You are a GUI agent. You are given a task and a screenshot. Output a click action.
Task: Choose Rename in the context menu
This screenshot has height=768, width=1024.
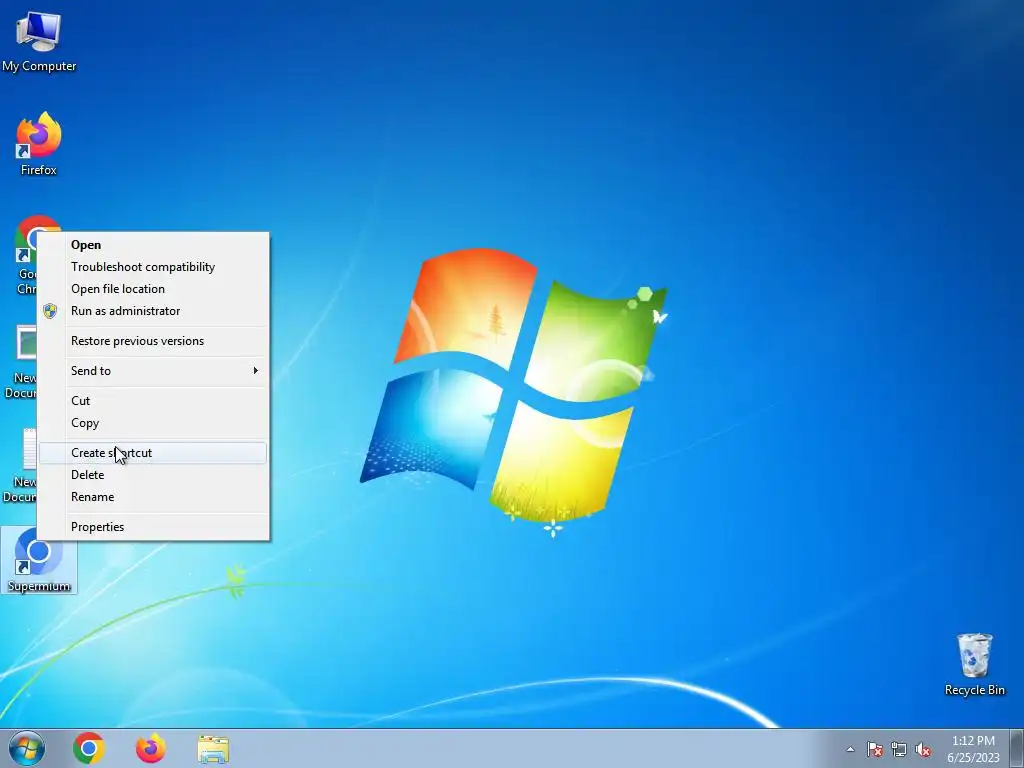[153, 497]
